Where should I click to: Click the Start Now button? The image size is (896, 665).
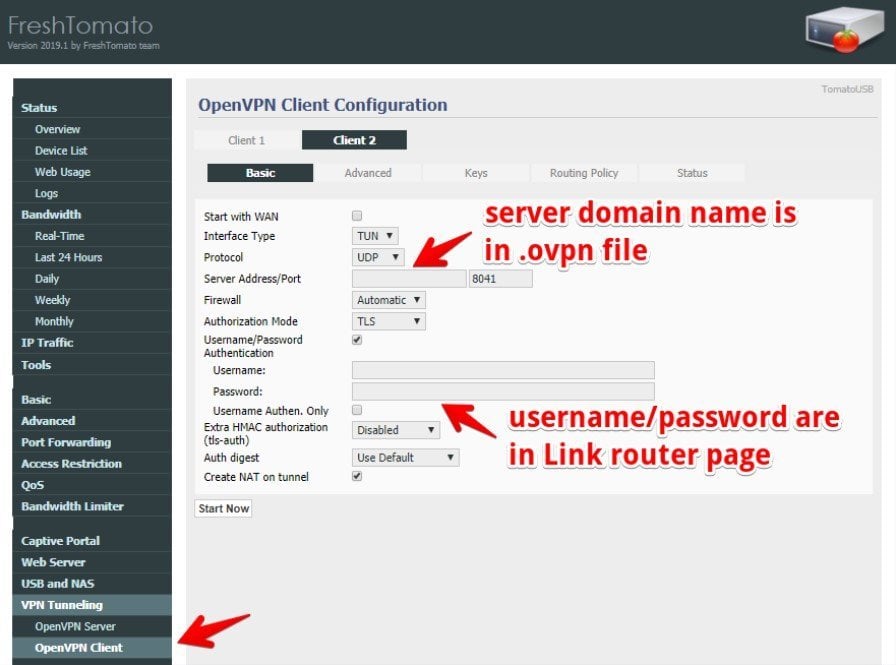pyautogui.click(x=223, y=508)
